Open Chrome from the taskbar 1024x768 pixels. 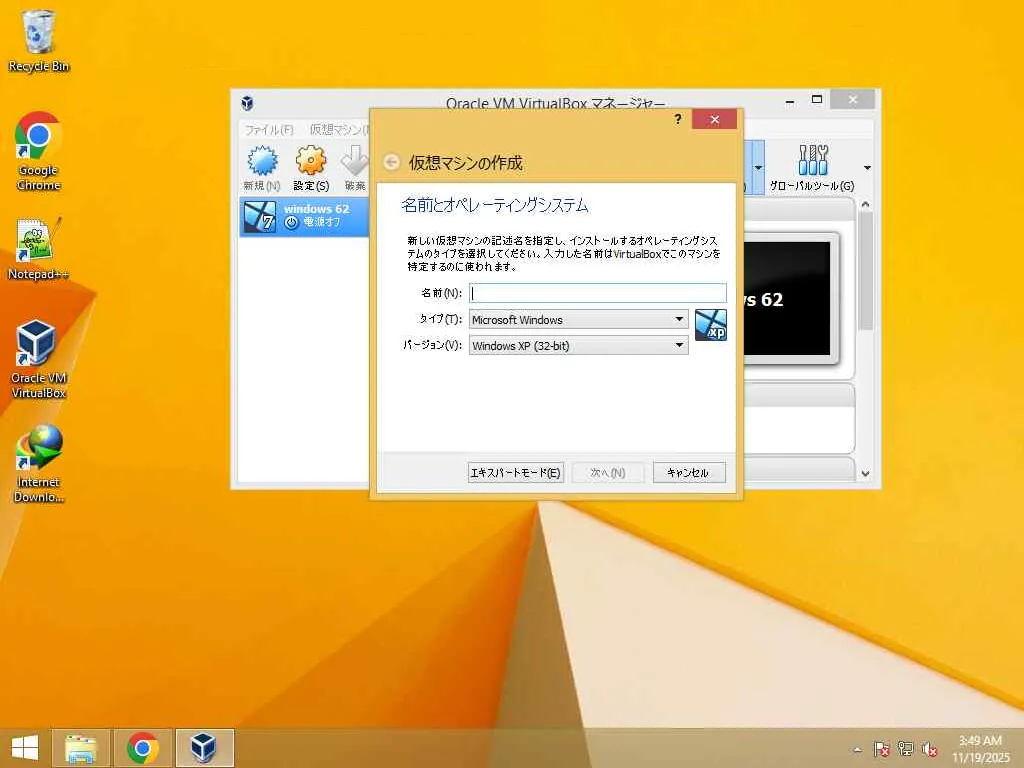pos(142,748)
